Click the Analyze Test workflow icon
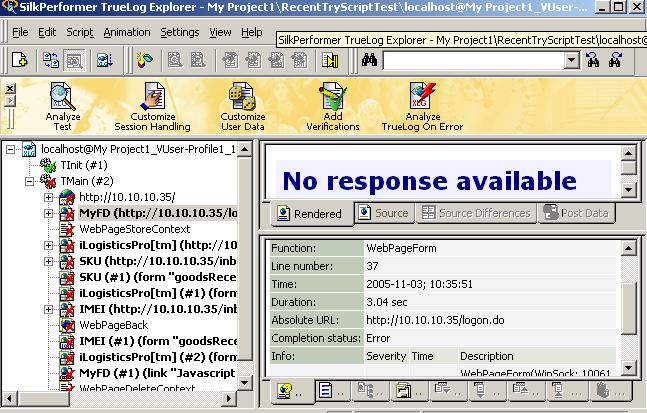Screen dimensions: 647x413 tap(63, 106)
